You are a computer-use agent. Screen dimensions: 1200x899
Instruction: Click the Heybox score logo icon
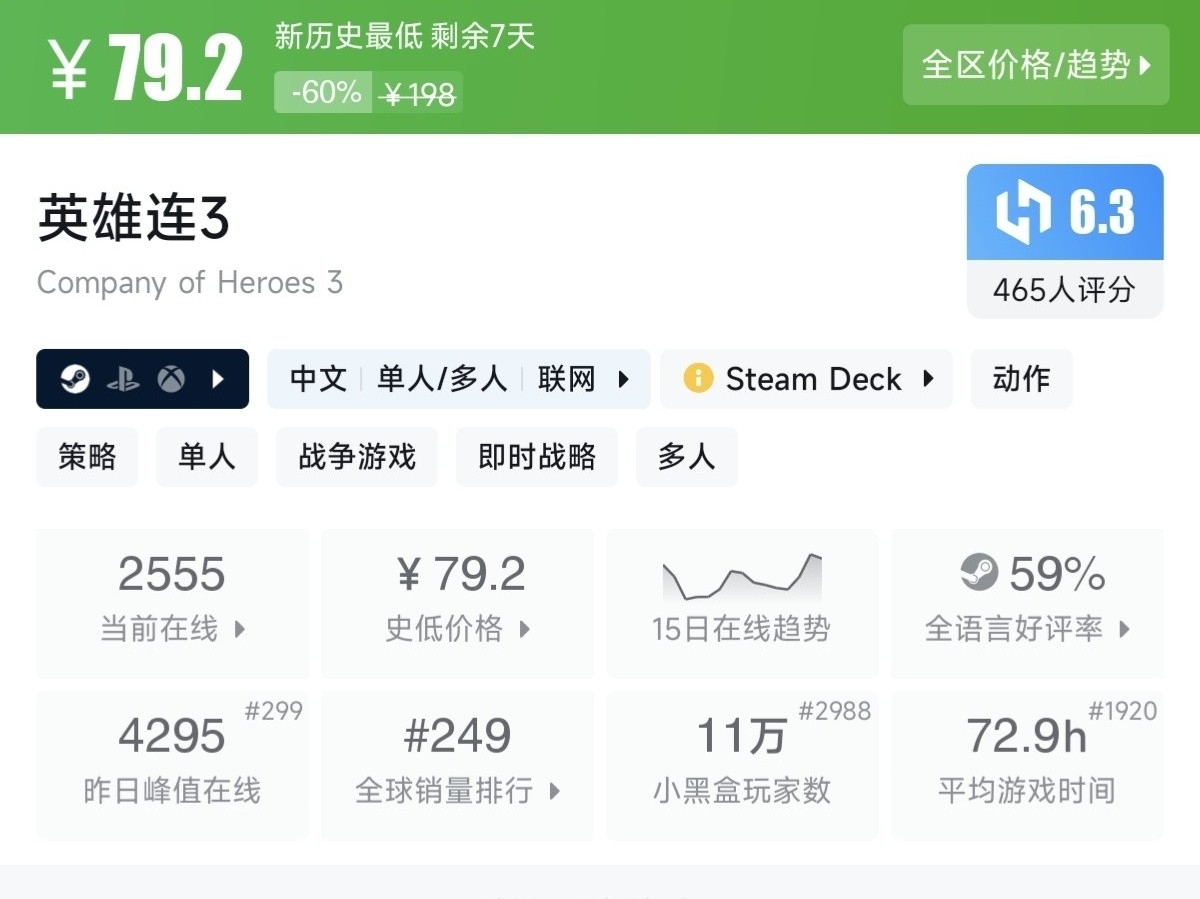pos(1023,212)
